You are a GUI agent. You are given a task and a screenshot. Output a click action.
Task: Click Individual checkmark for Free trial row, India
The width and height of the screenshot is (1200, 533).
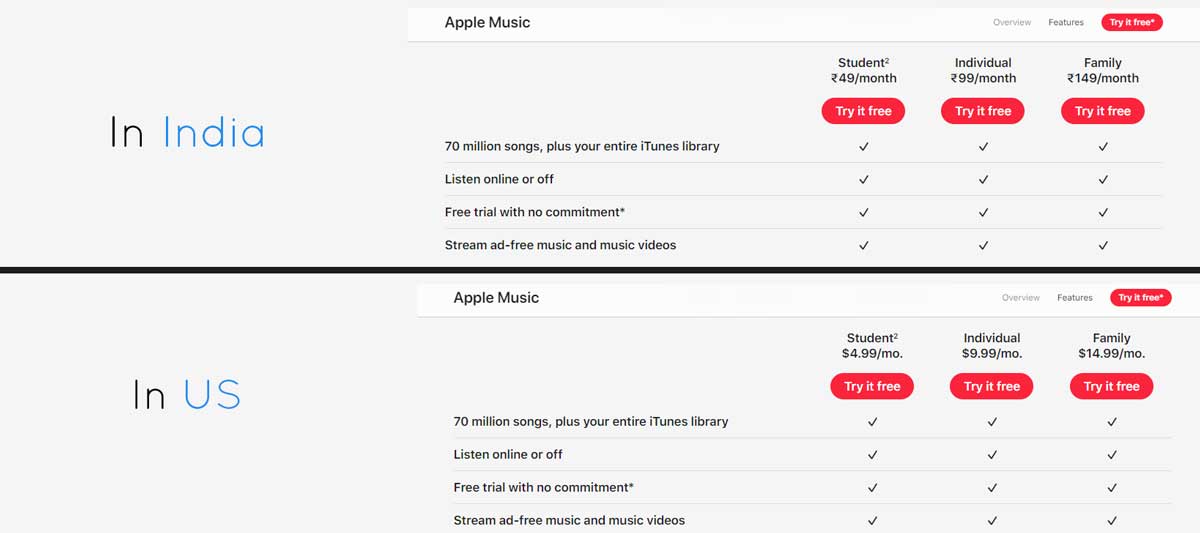(x=983, y=212)
